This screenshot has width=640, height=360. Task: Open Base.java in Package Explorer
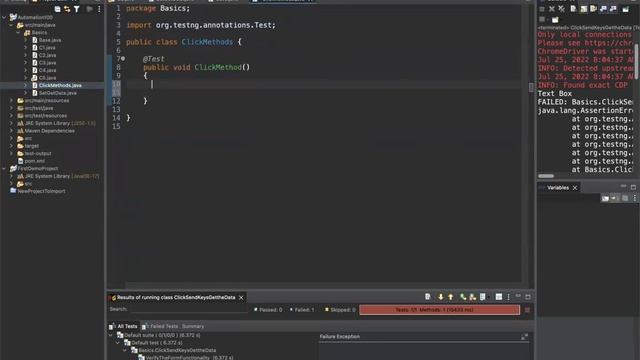tap(50, 40)
